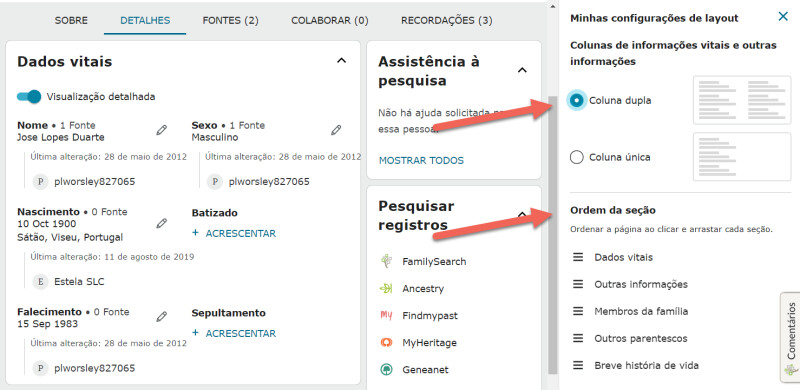800x390 pixels.
Task: Click the single column layout thumbnail
Action: [742, 157]
